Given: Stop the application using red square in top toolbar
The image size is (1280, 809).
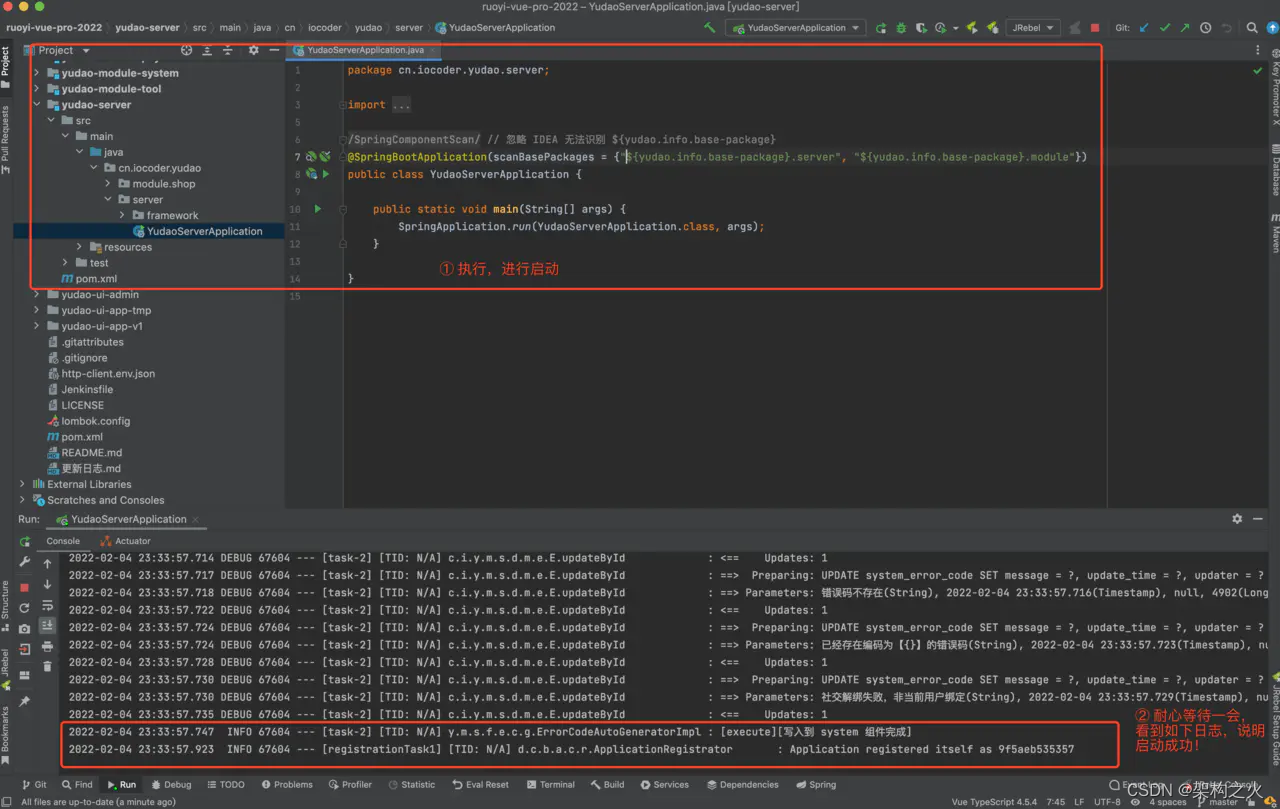Looking at the screenshot, I should coord(1095,28).
